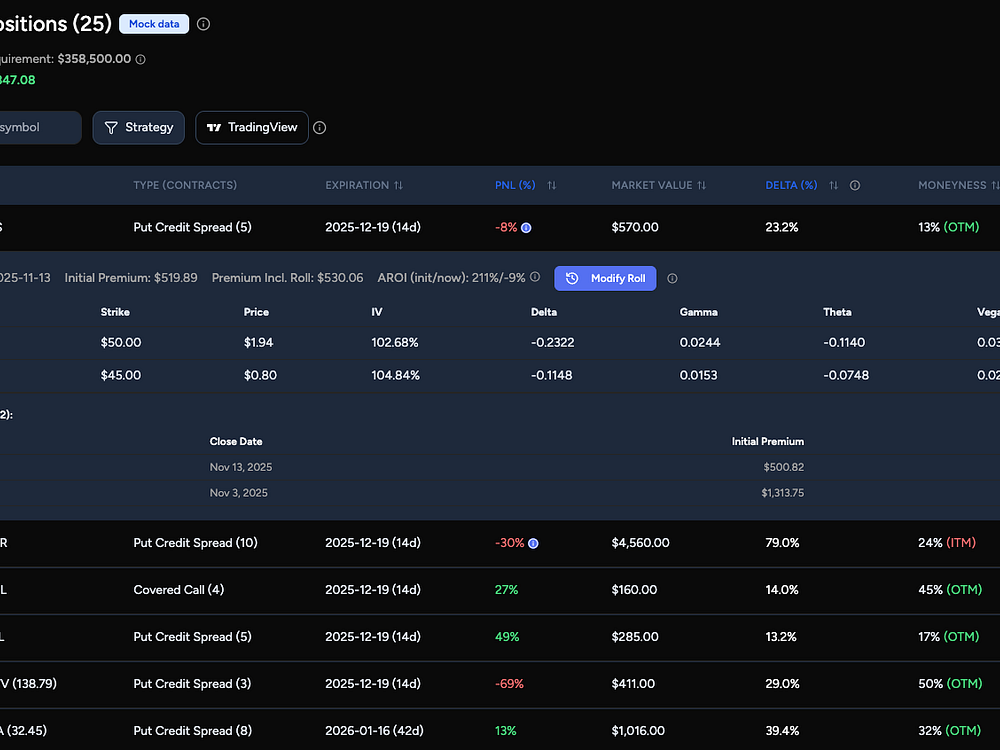Collapse the Put Credit Spread (5) $570.00 row
Screen dimensions: 1000x750
tap(500, 228)
